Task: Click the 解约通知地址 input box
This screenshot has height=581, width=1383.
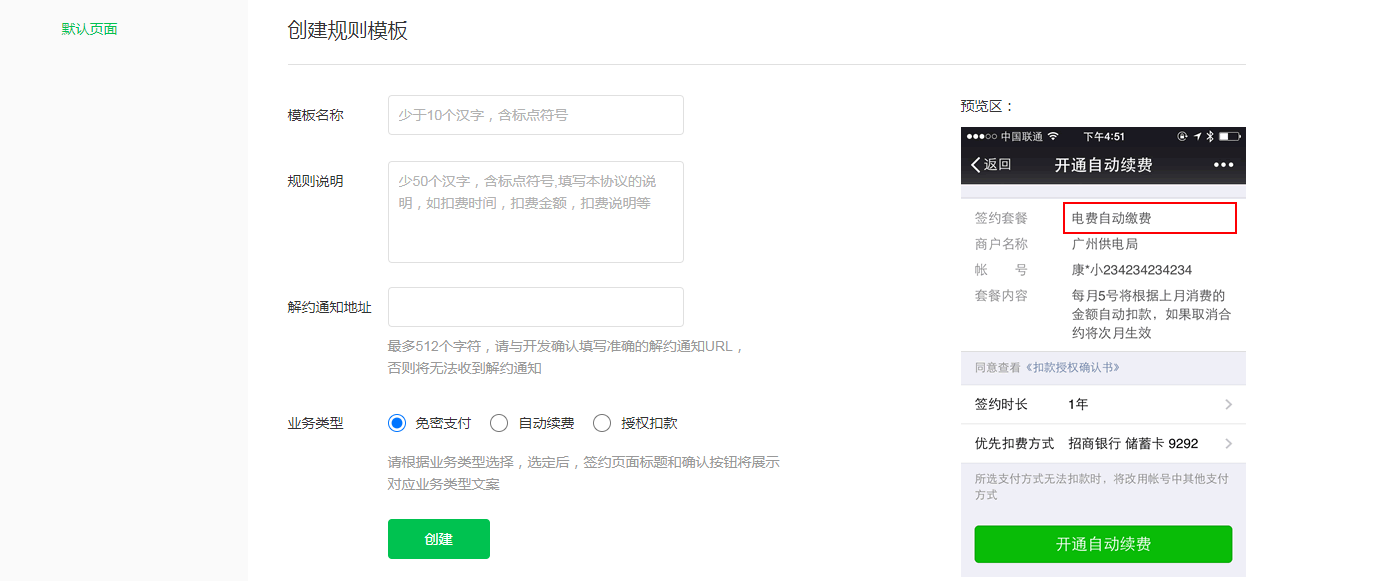Action: [x=536, y=307]
